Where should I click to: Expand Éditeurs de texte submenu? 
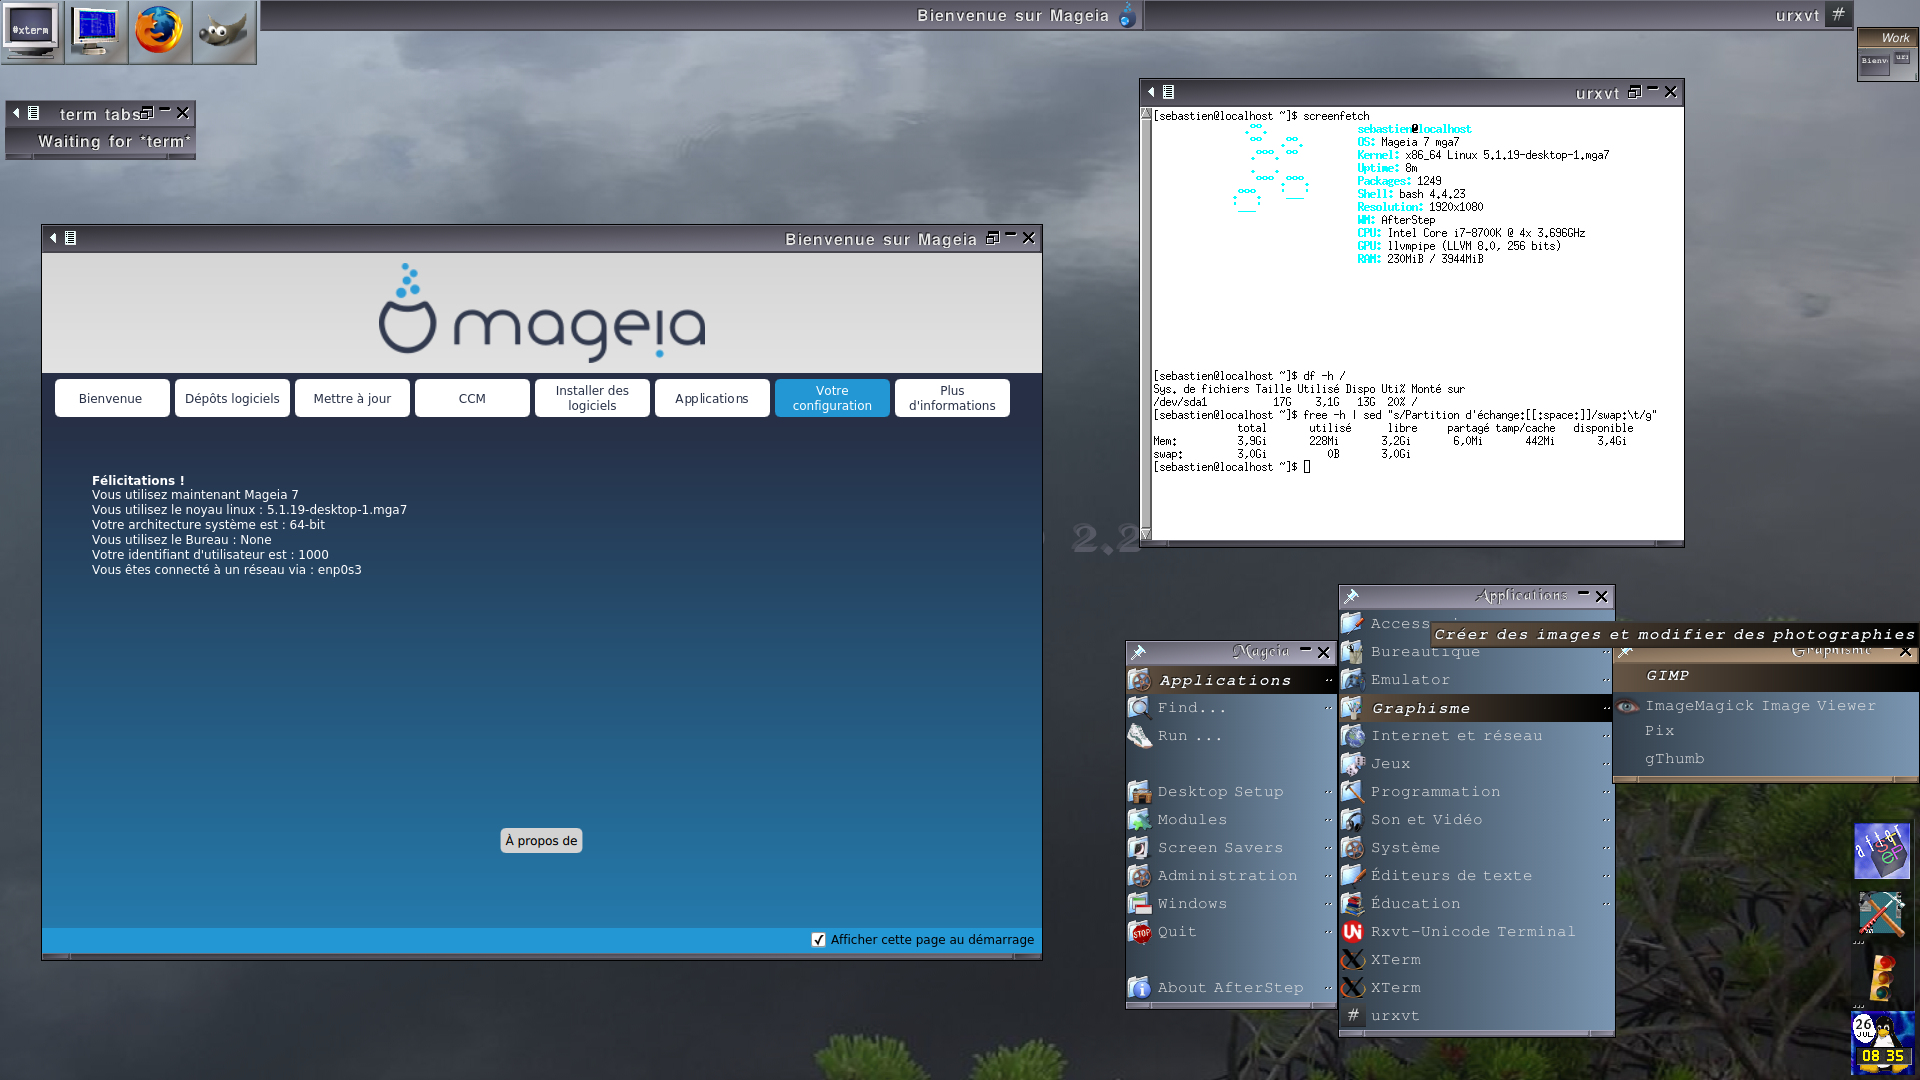[x=1606, y=876]
